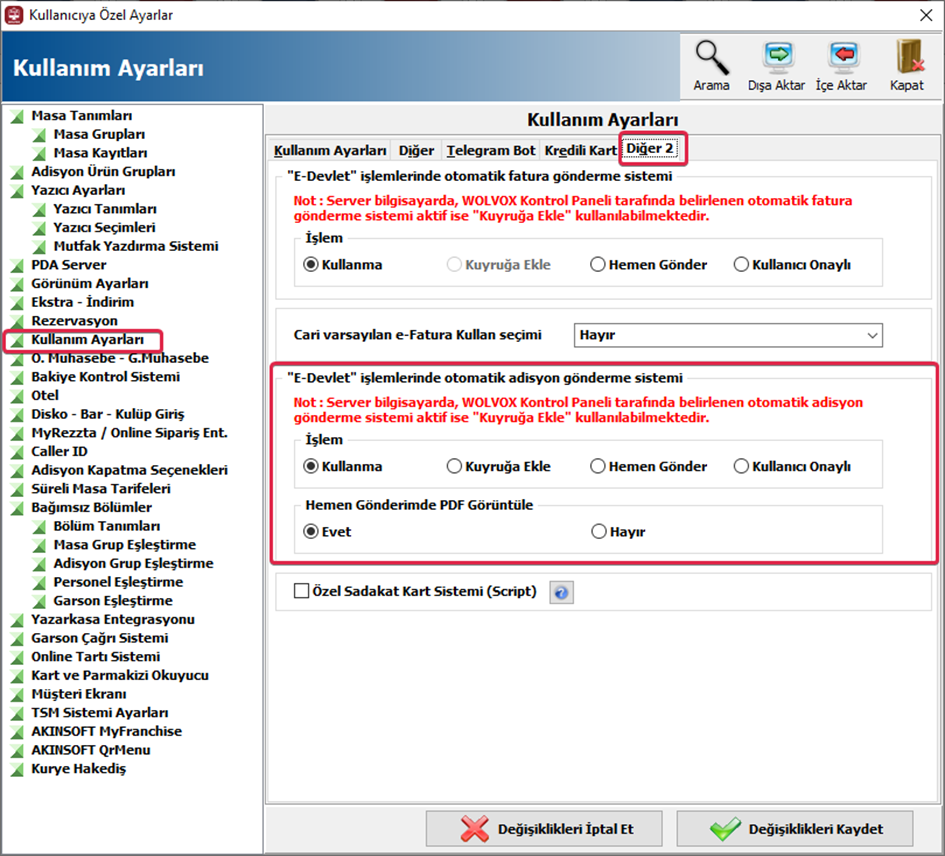Select Disko - Bar - Kulüp Giriş item
945x856 pixels.
coord(108,415)
